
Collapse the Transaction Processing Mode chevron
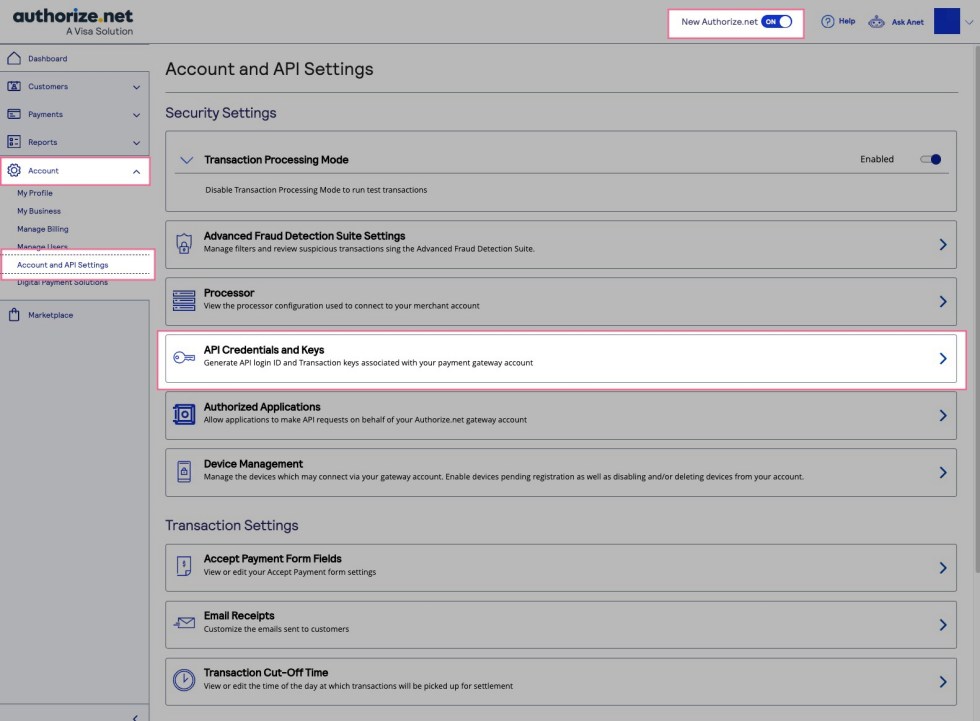[185, 159]
